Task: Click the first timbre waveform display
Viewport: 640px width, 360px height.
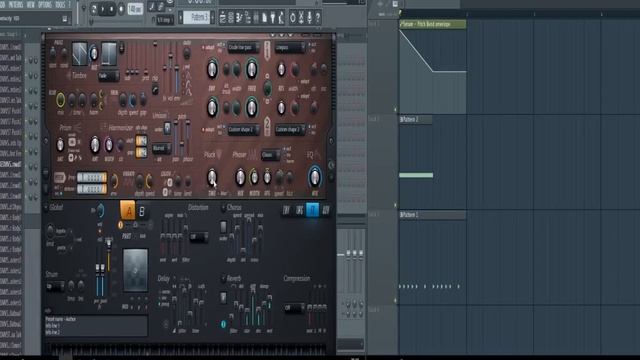Action: pos(80,53)
